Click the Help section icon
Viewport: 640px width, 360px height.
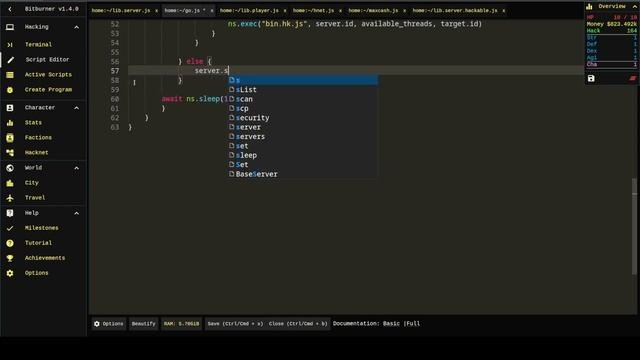(10, 213)
